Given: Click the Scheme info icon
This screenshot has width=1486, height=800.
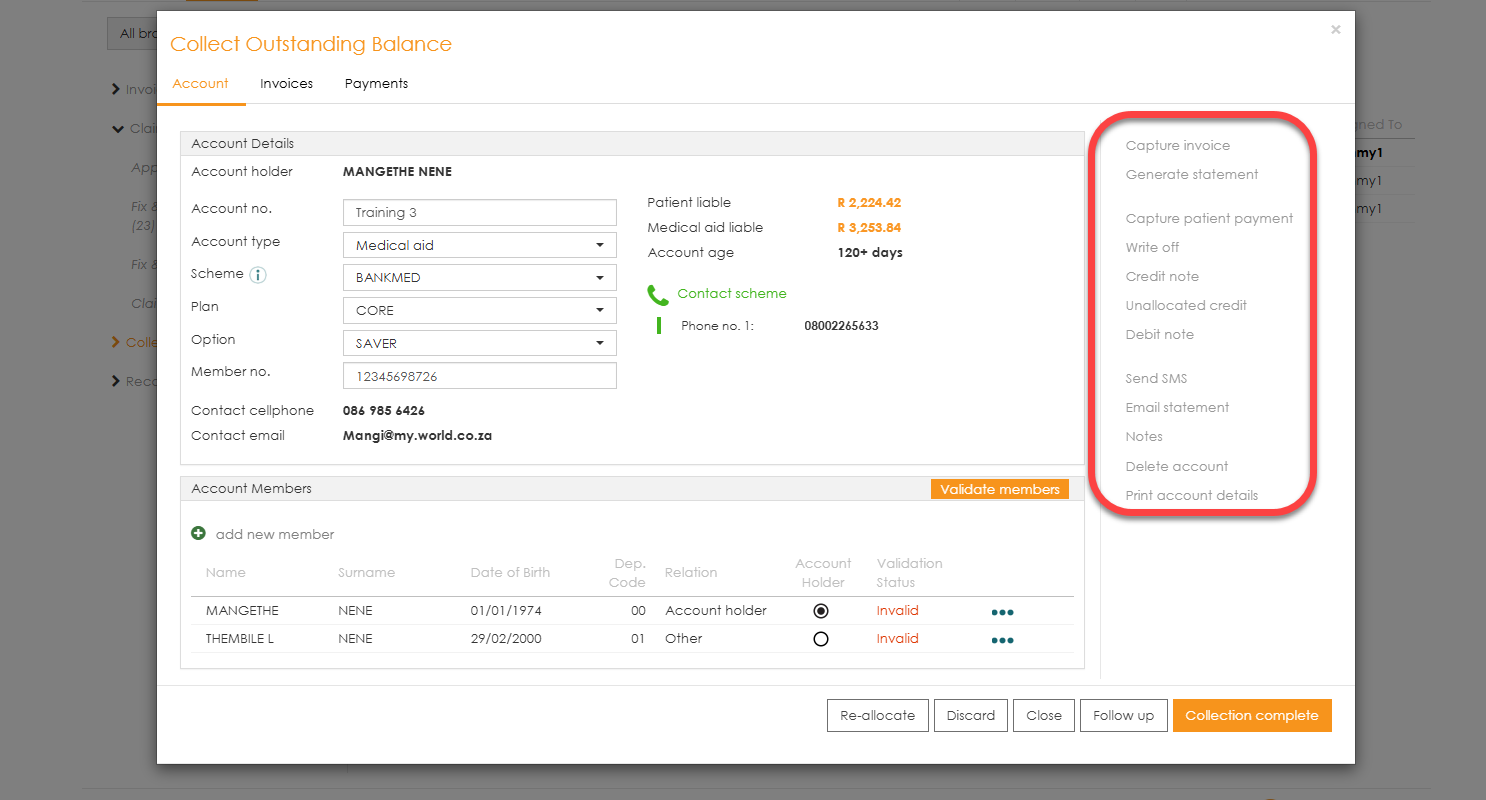Looking at the screenshot, I should pos(257,275).
